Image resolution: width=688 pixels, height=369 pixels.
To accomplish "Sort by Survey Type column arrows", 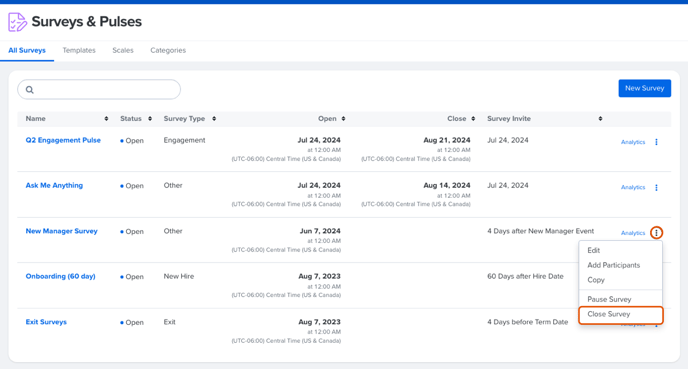I will (214, 119).
